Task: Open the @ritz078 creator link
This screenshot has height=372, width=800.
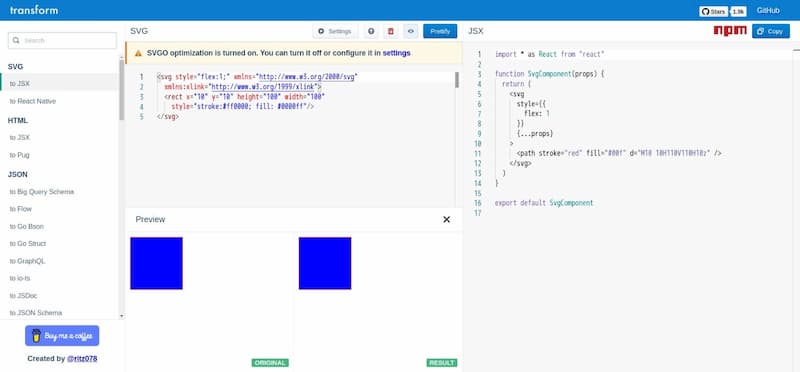Action: coord(82,359)
